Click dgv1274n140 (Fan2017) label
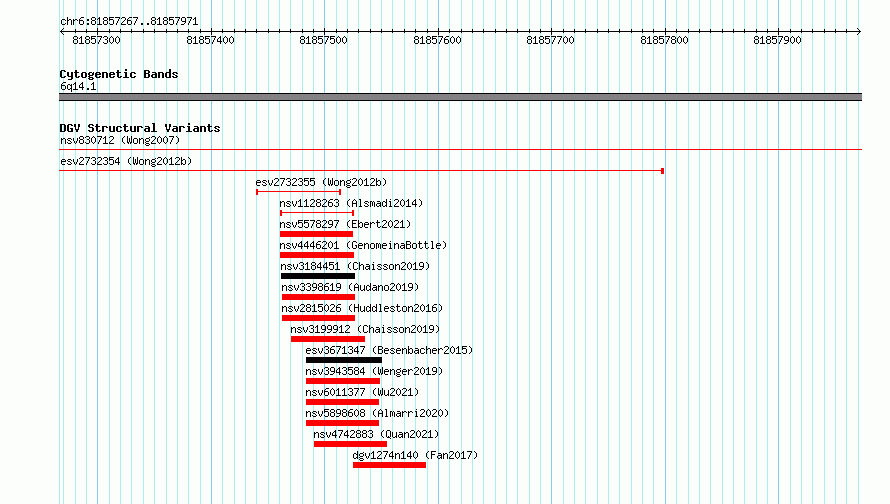Viewport: 890px width, 504px height. point(415,455)
